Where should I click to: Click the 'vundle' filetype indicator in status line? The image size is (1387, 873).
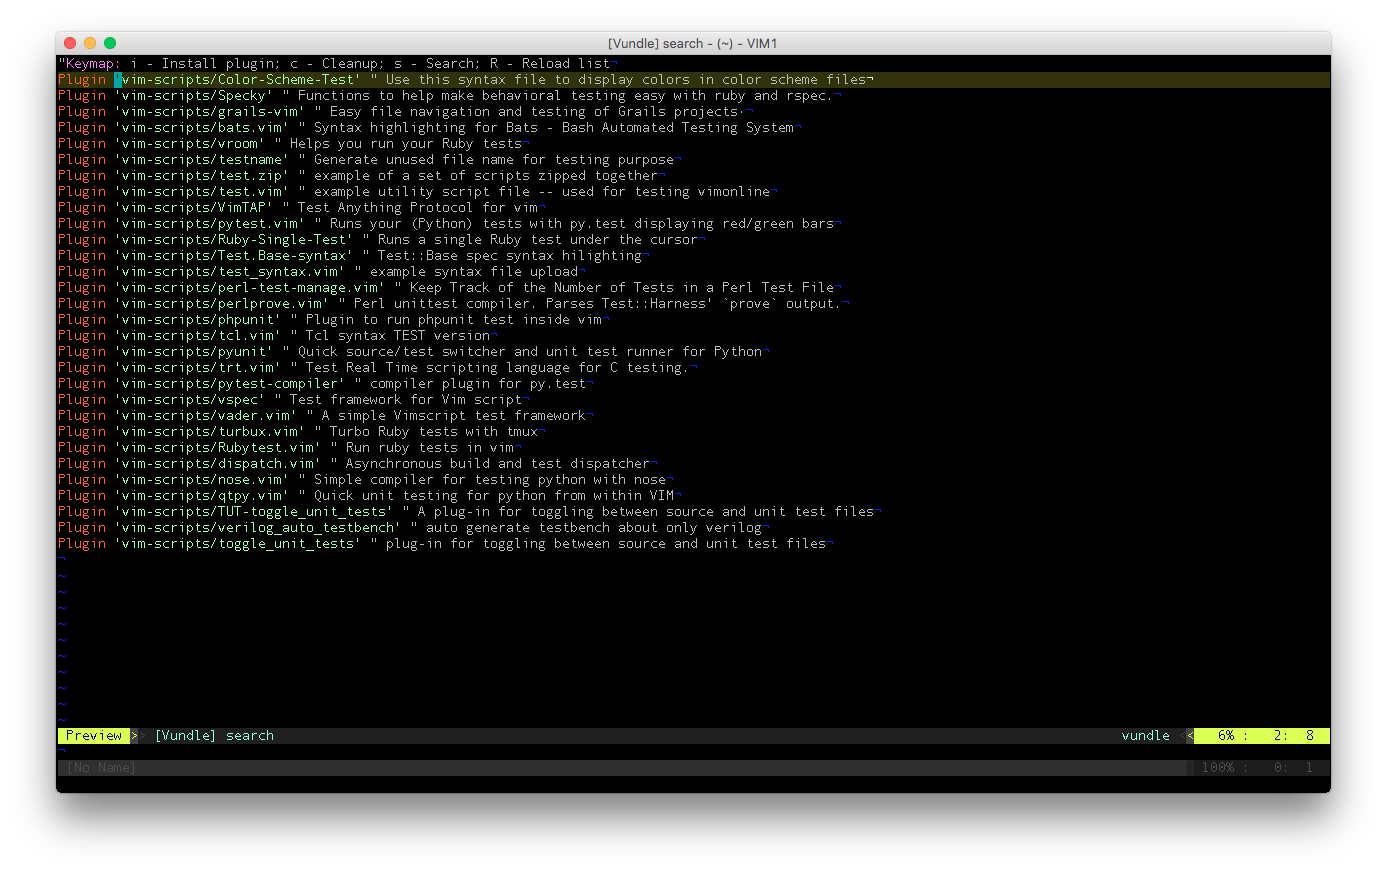coord(1145,736)
